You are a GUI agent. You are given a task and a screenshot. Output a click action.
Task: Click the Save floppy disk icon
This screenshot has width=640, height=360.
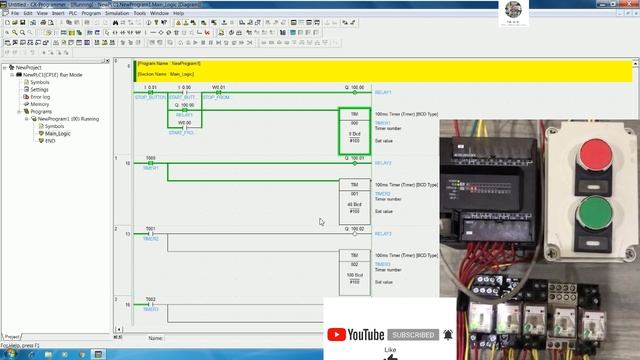point(22,22)
